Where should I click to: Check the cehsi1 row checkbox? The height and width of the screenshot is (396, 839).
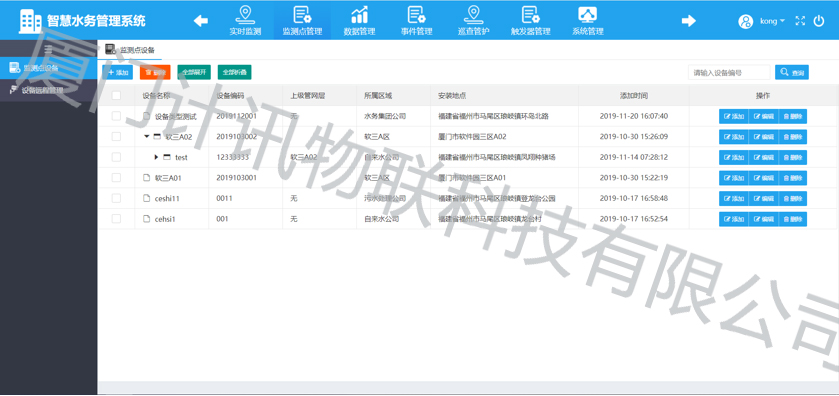coord(116,218)
